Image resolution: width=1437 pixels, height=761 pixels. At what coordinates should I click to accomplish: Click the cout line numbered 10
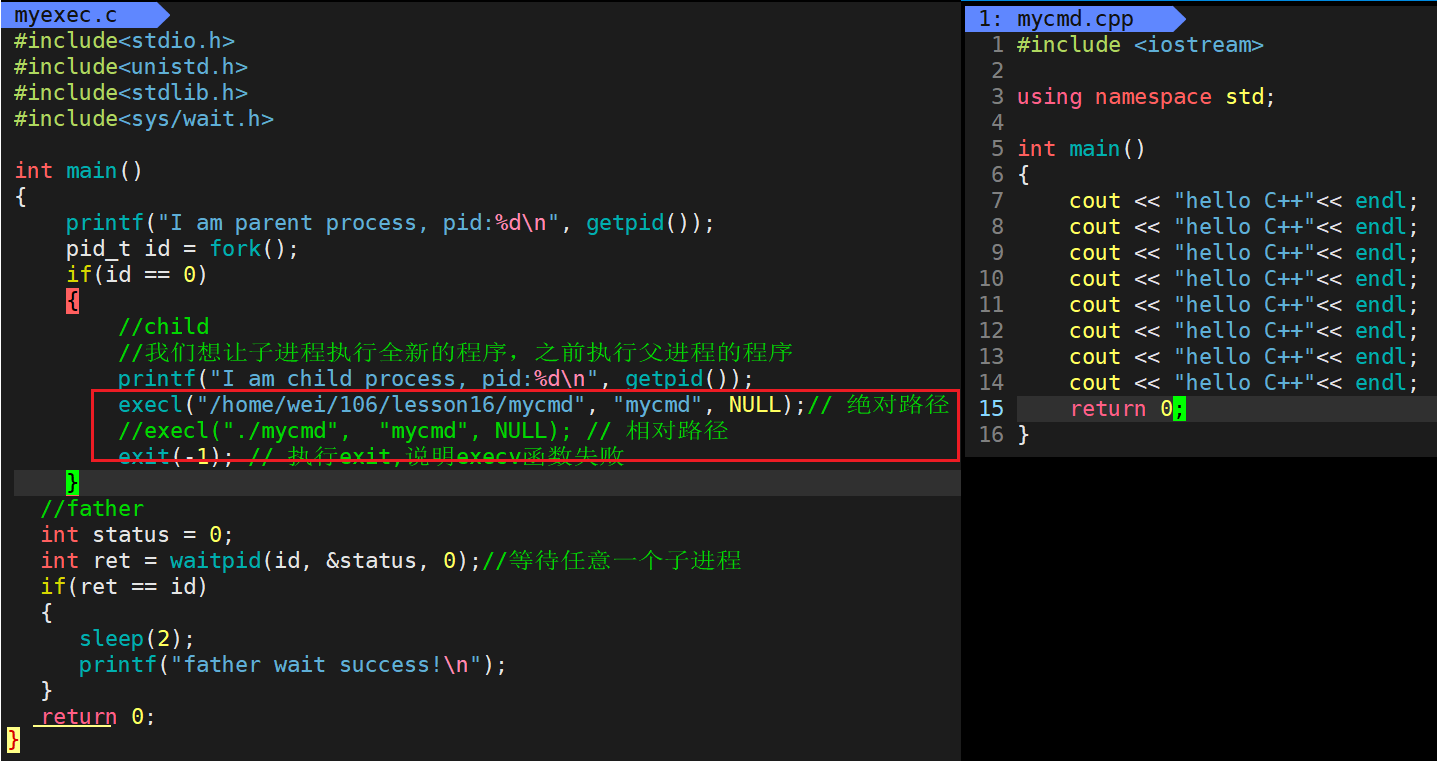point(1244,279)
